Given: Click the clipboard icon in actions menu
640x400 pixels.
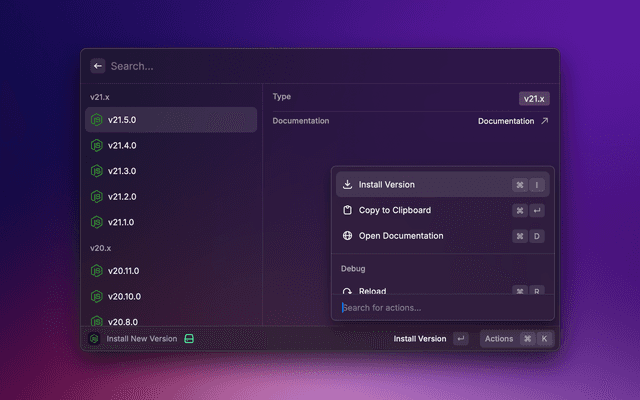Looking at the screenshot, I should tap(347, 210).
